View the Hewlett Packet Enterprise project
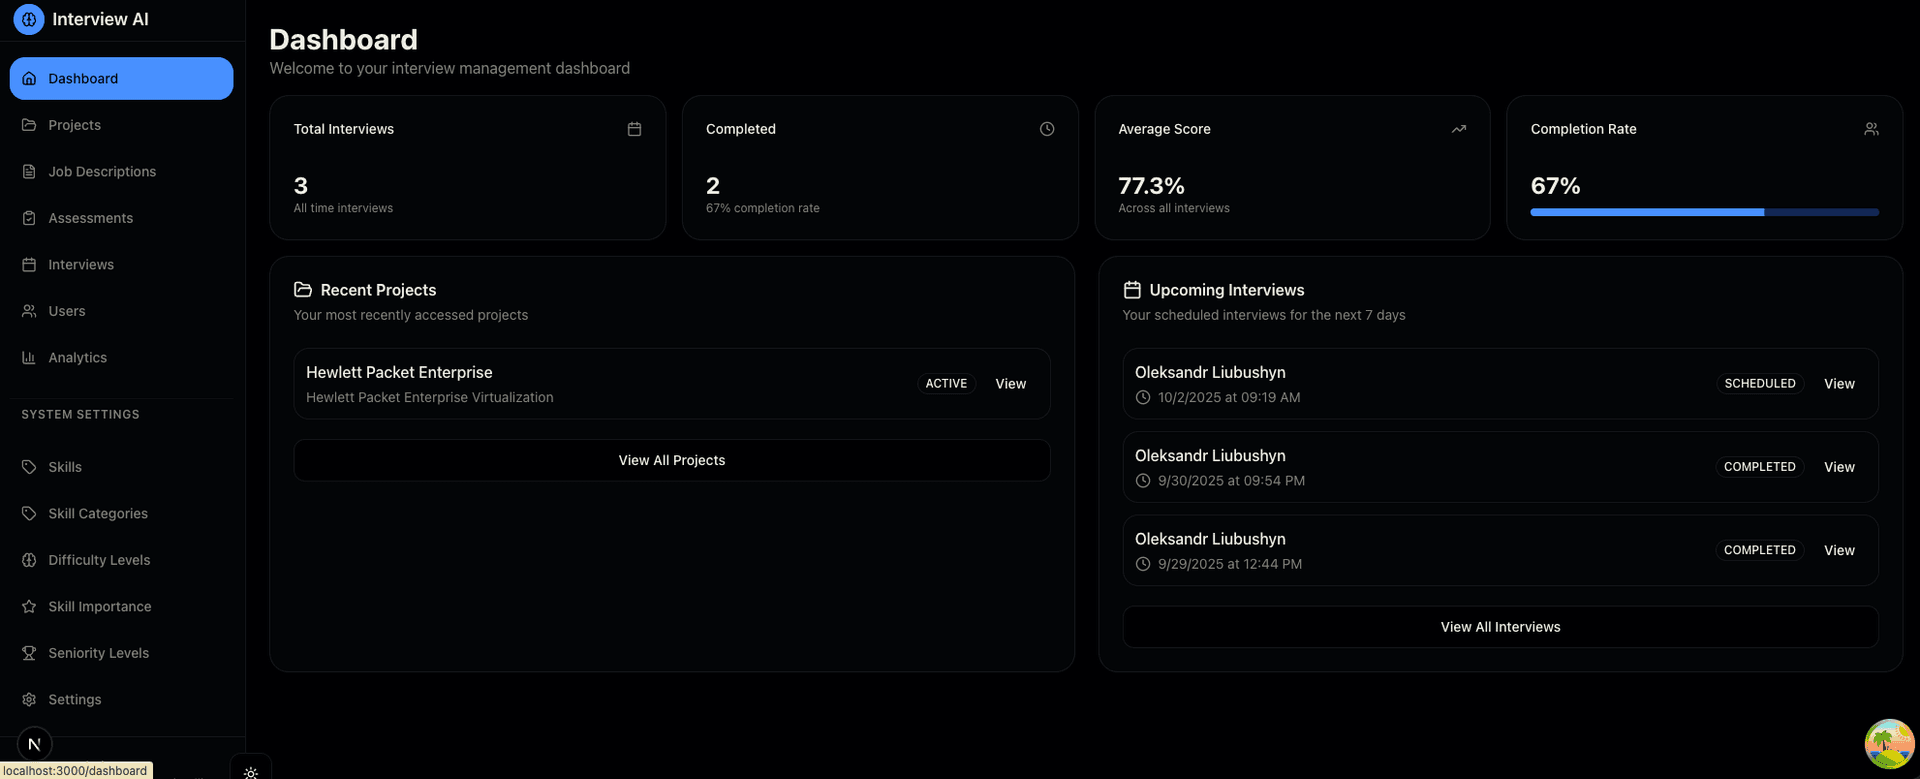 [x=1010, y=384]
